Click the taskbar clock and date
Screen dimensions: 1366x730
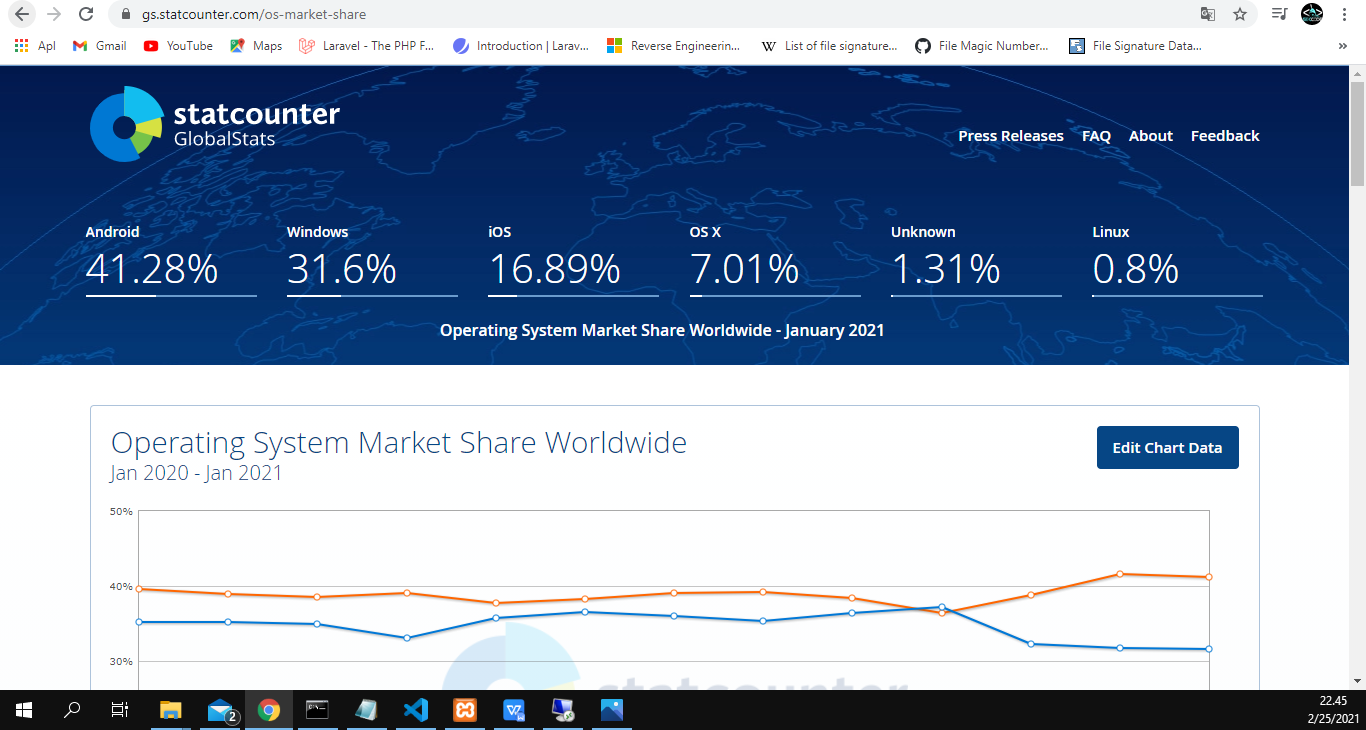click(x=1332, y=710)
